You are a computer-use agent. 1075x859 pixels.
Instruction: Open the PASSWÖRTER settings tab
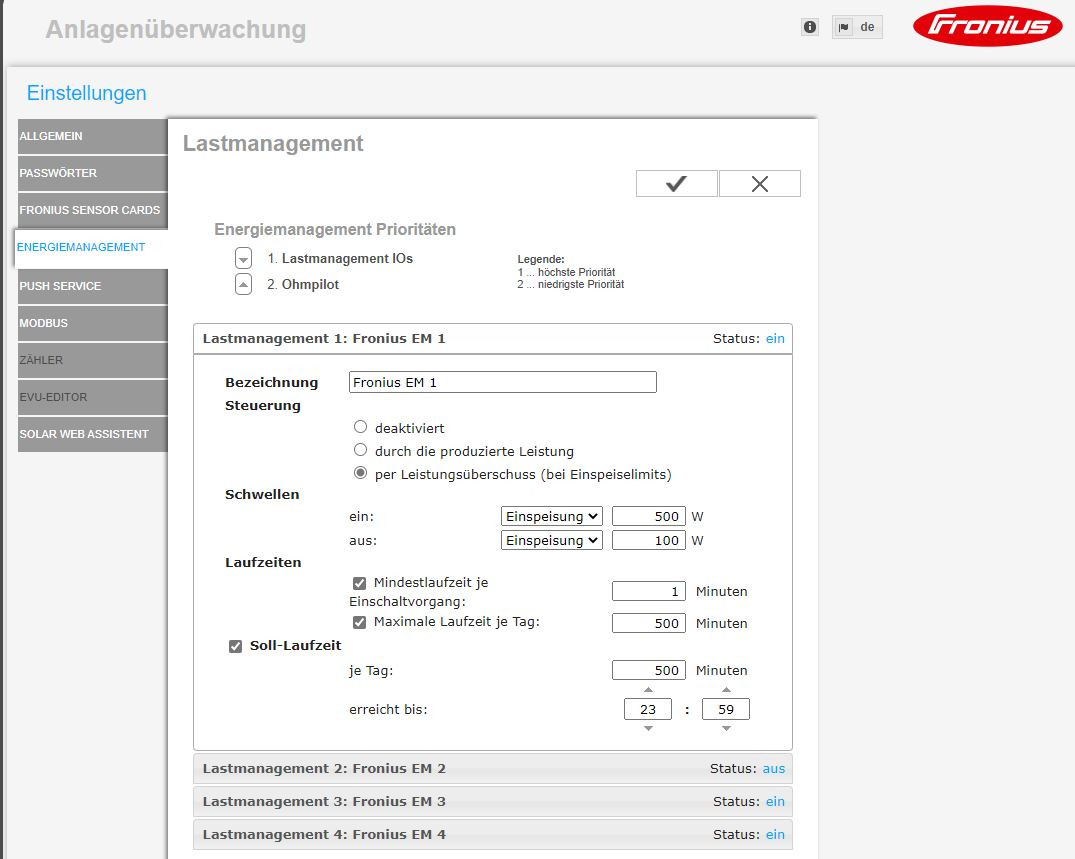pyautogui.click(x=93, y=173)
